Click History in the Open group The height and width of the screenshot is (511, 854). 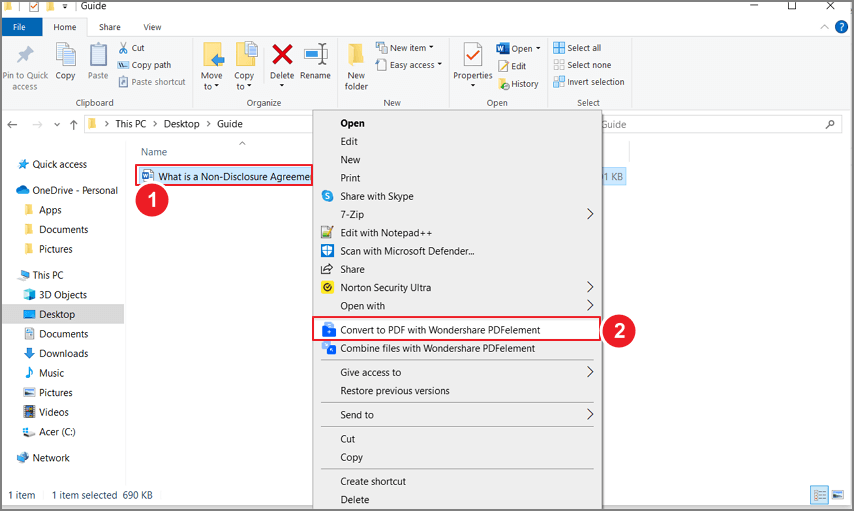(x=518, y=84)
